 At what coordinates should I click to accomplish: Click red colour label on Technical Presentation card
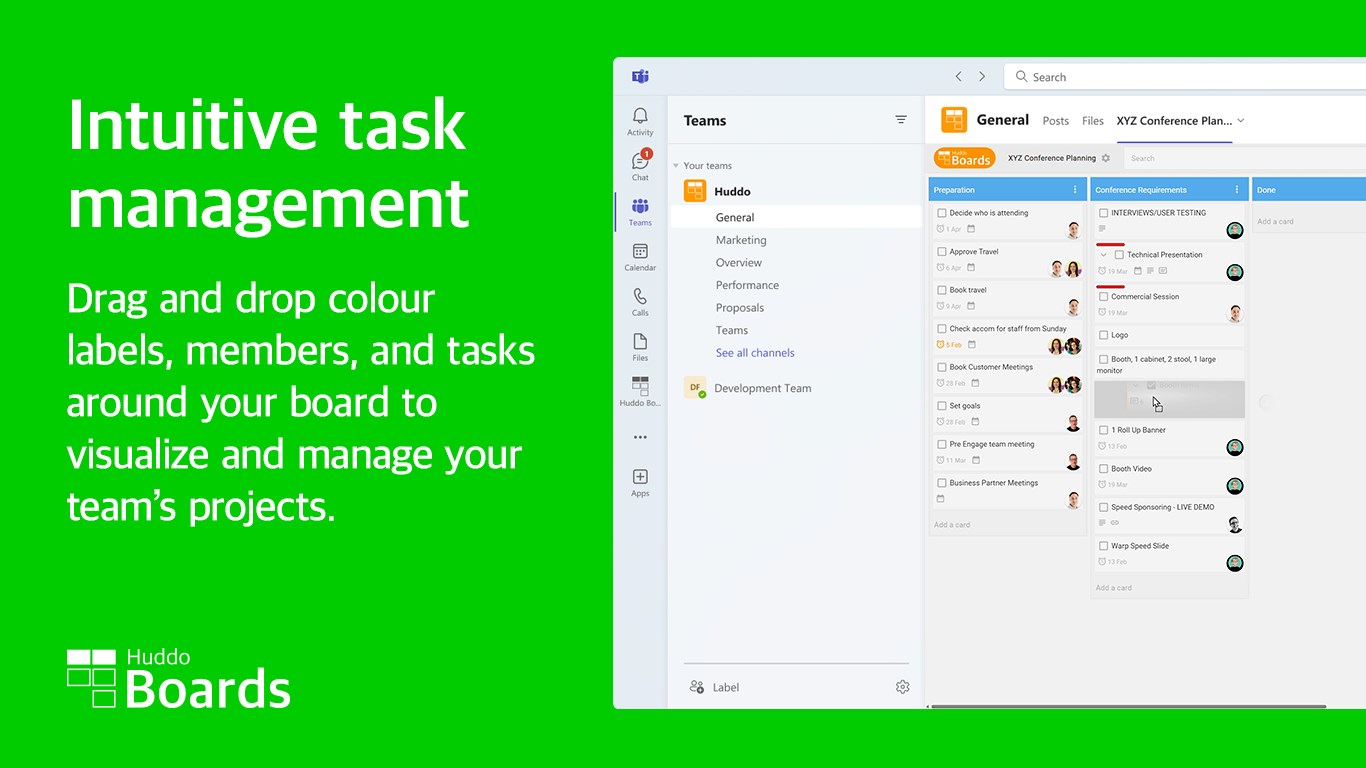1111,245
